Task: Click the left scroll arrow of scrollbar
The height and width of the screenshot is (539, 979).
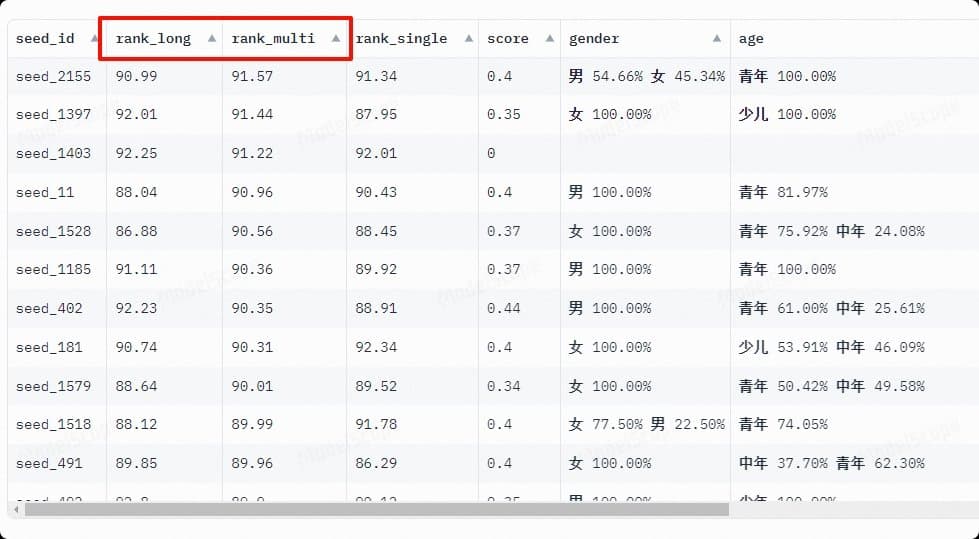Action: click(x=14, y=509)
